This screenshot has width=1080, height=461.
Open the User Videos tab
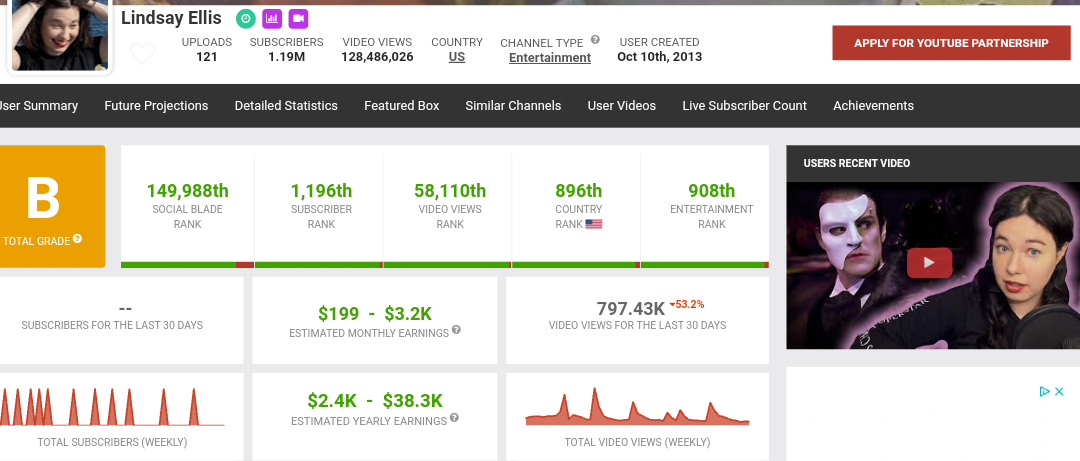621,105
